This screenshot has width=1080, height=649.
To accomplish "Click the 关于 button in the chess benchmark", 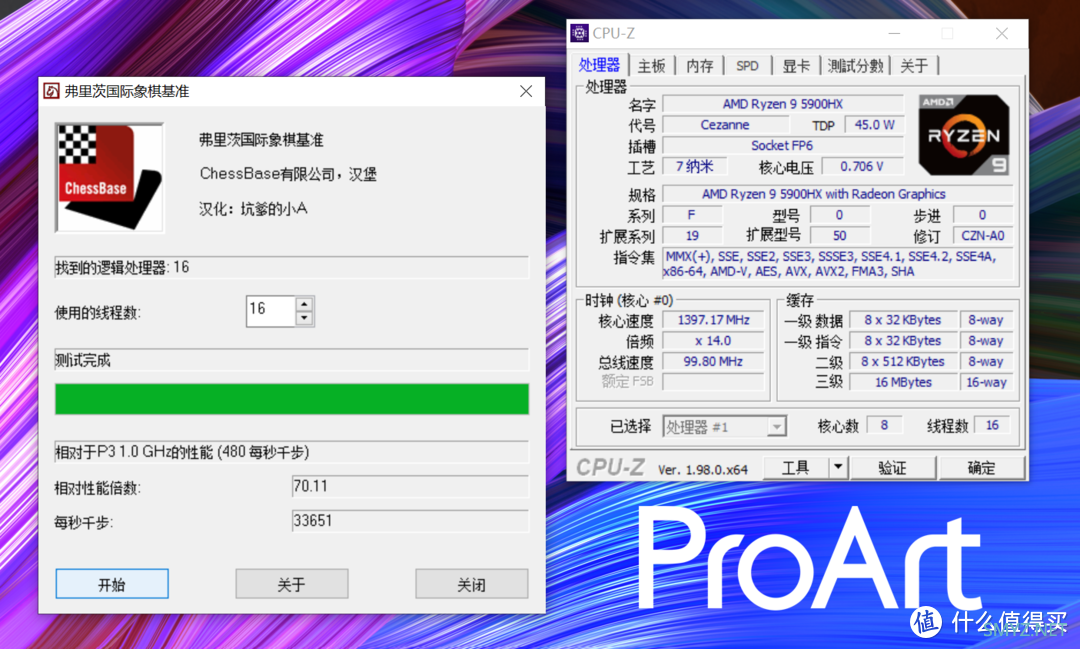I will point(291,584).
